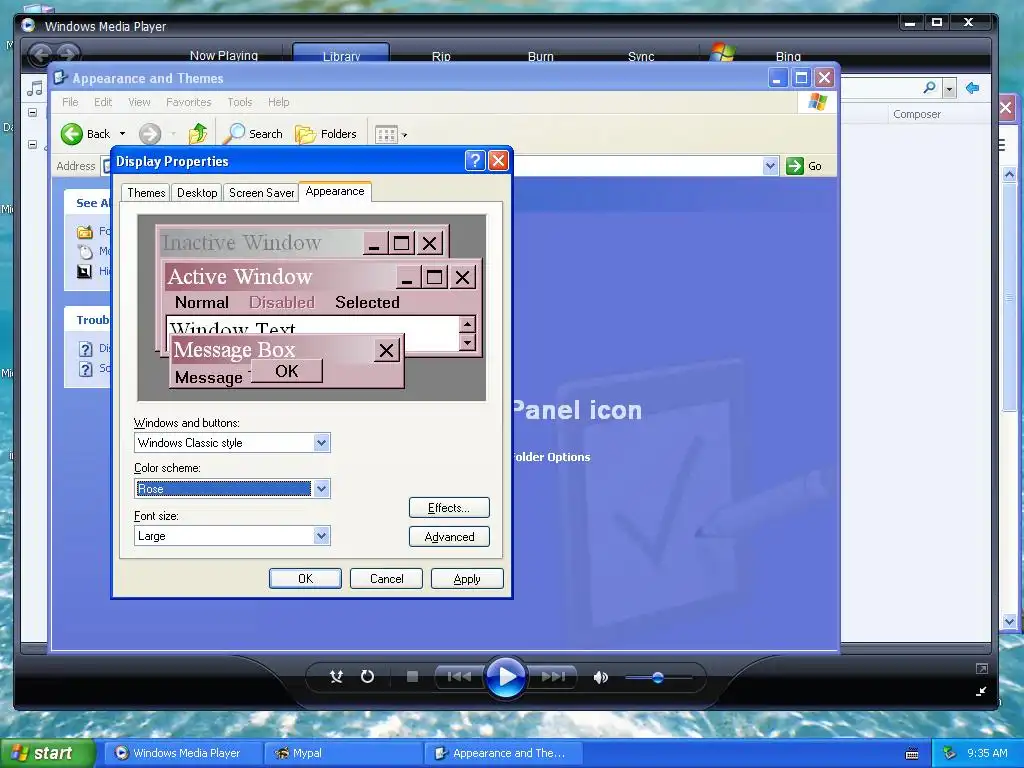Click the Apply button
The width and height of the screenshot is (1024, 768).
pyautogui.click(x=467, y=579)
